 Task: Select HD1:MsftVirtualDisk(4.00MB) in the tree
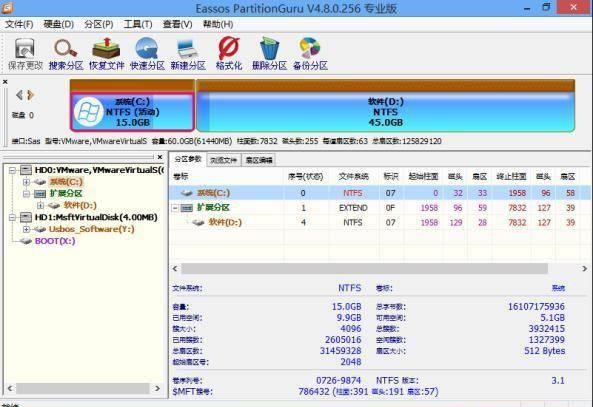(96, 217)
